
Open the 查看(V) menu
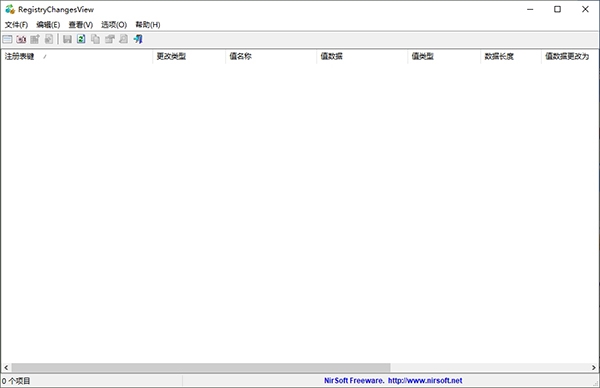click(81, 25)
